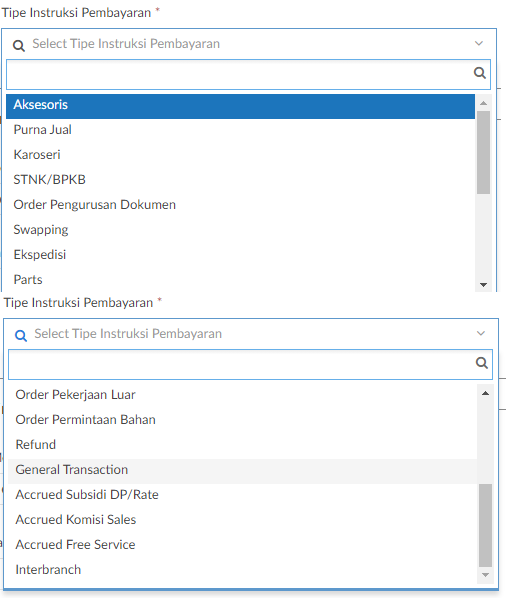This screenshot has width=506, height=598.
Task: Click the search icon in lower filter box
Action: pos(482,363)
